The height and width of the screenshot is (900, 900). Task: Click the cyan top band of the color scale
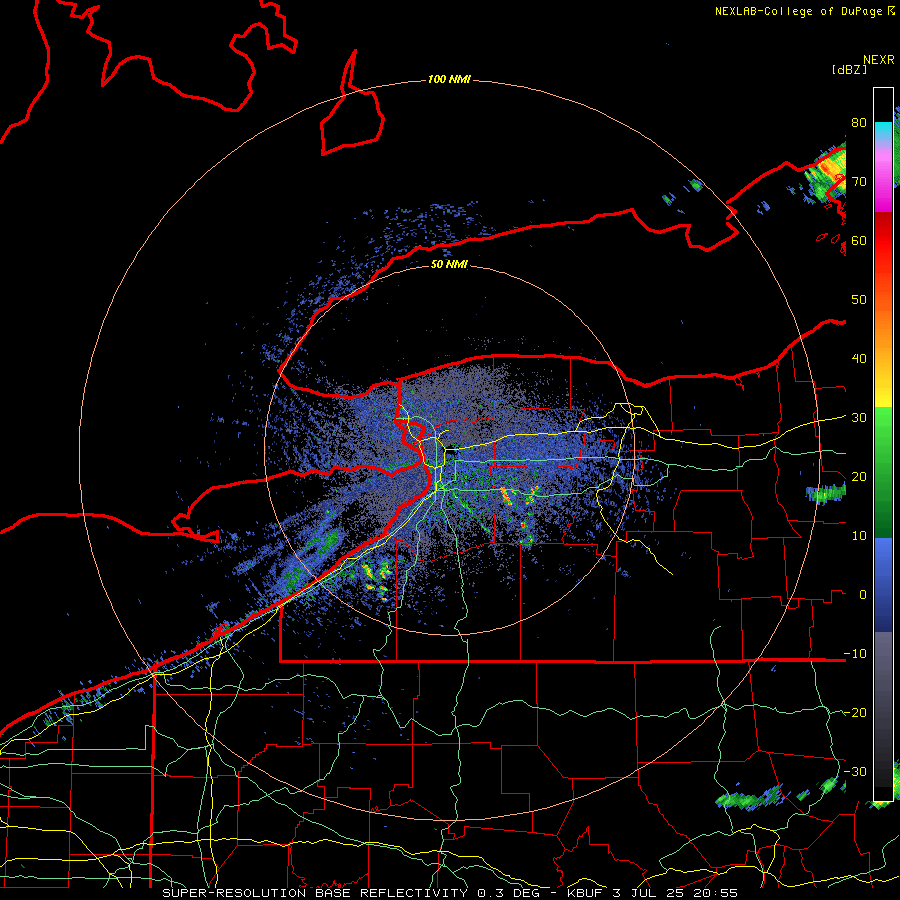point(883,129)
